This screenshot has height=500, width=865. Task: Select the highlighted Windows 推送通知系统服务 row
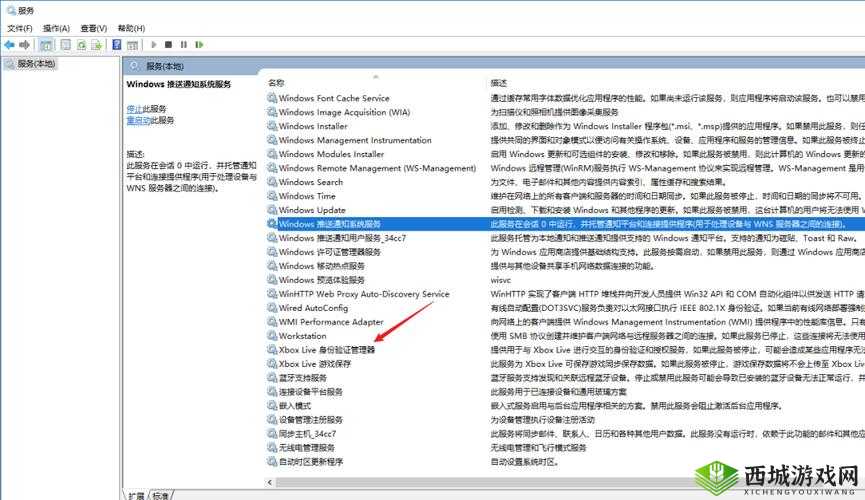tap(565, 224)
